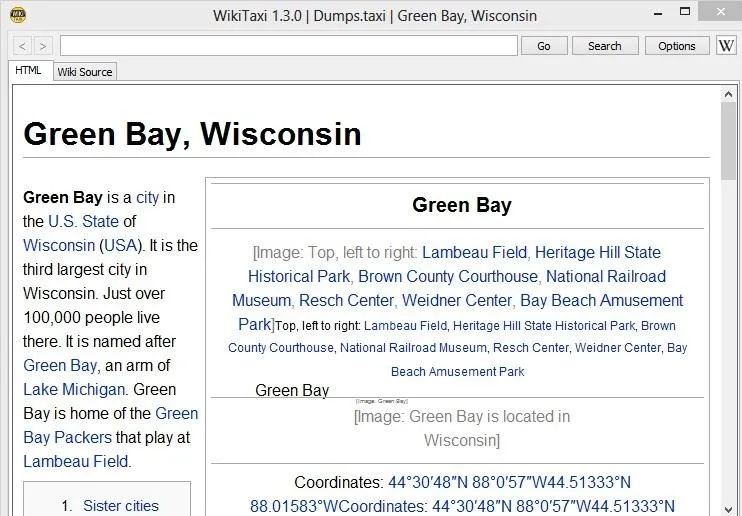Click the Go button
The width and height of the screenshot is (742, 516).
(544, 46)
